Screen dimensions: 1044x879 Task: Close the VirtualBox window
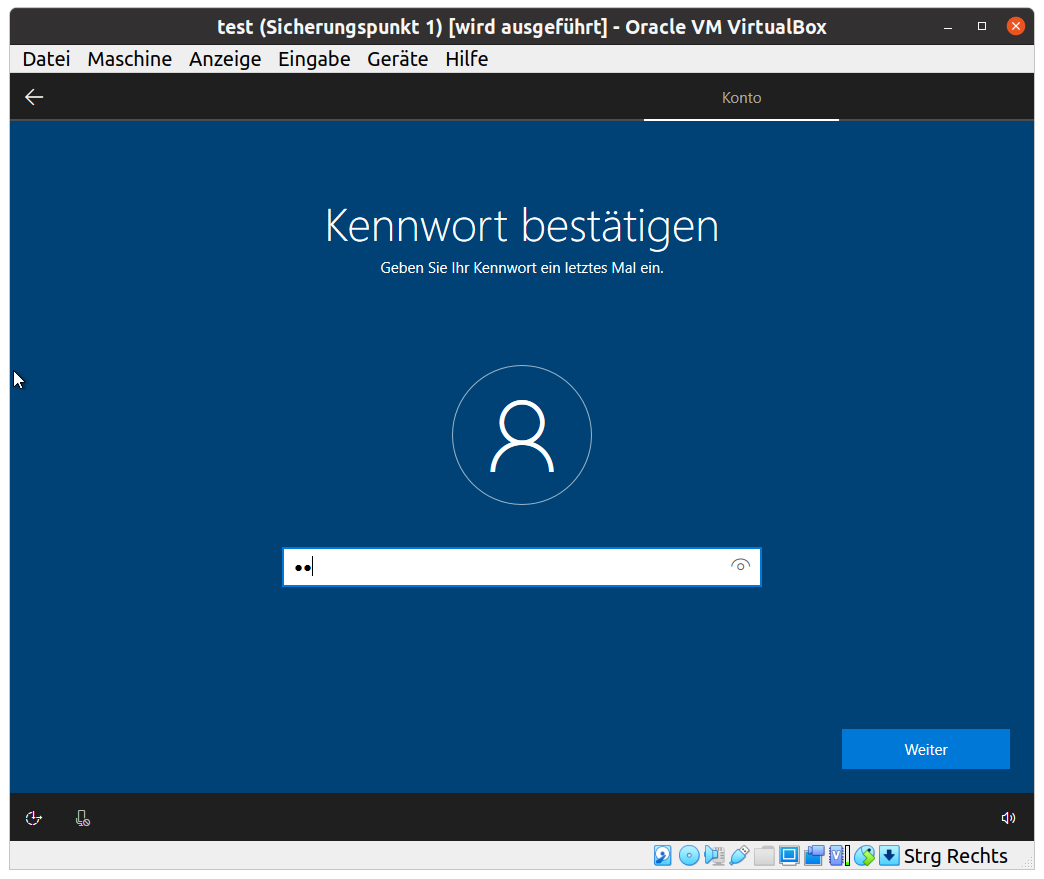[x=1015, y=26]
